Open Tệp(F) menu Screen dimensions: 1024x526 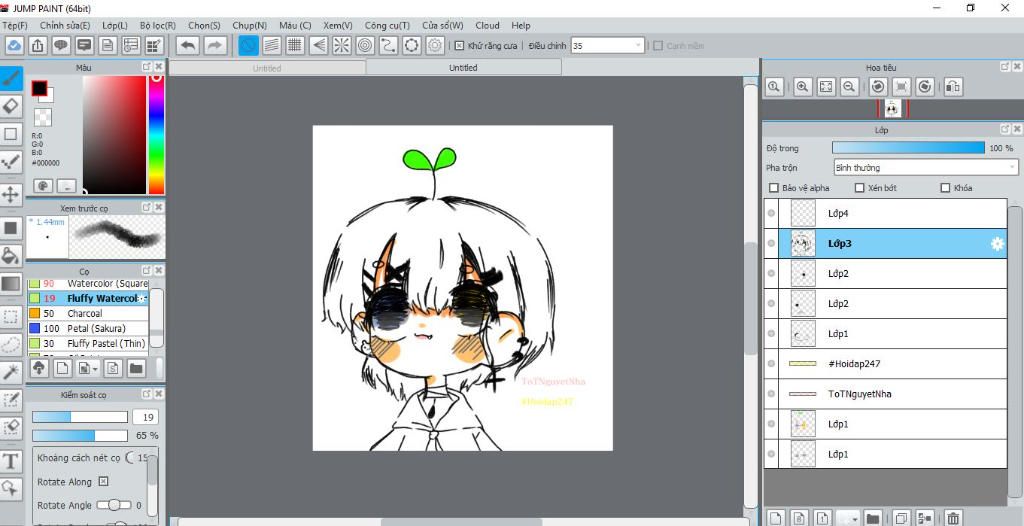(x=14, y=25)
